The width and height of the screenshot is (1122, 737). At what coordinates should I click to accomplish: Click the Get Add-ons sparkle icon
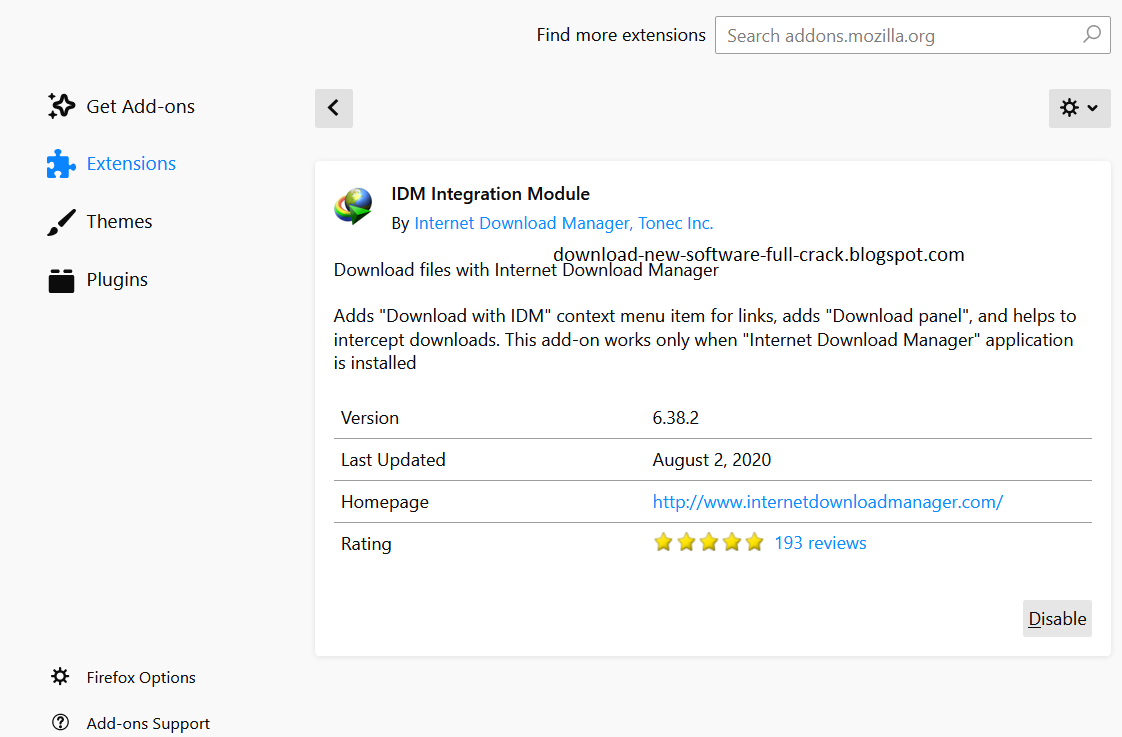pos(61,106)
